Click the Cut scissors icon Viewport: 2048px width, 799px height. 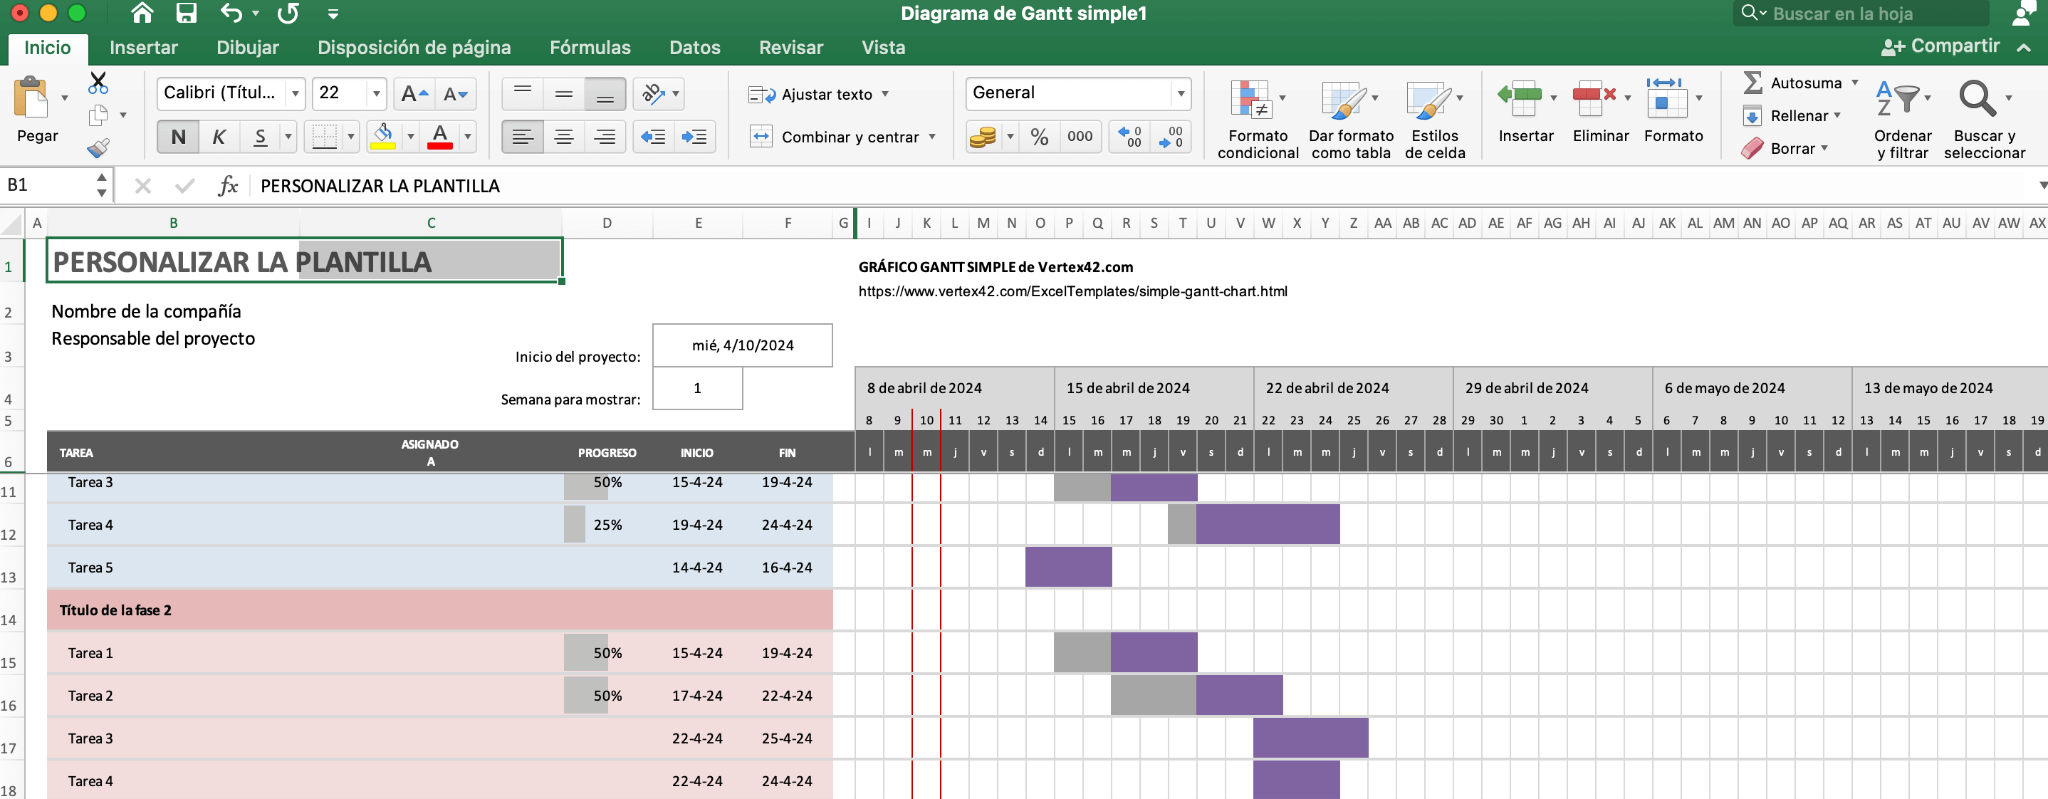point(98,83)
